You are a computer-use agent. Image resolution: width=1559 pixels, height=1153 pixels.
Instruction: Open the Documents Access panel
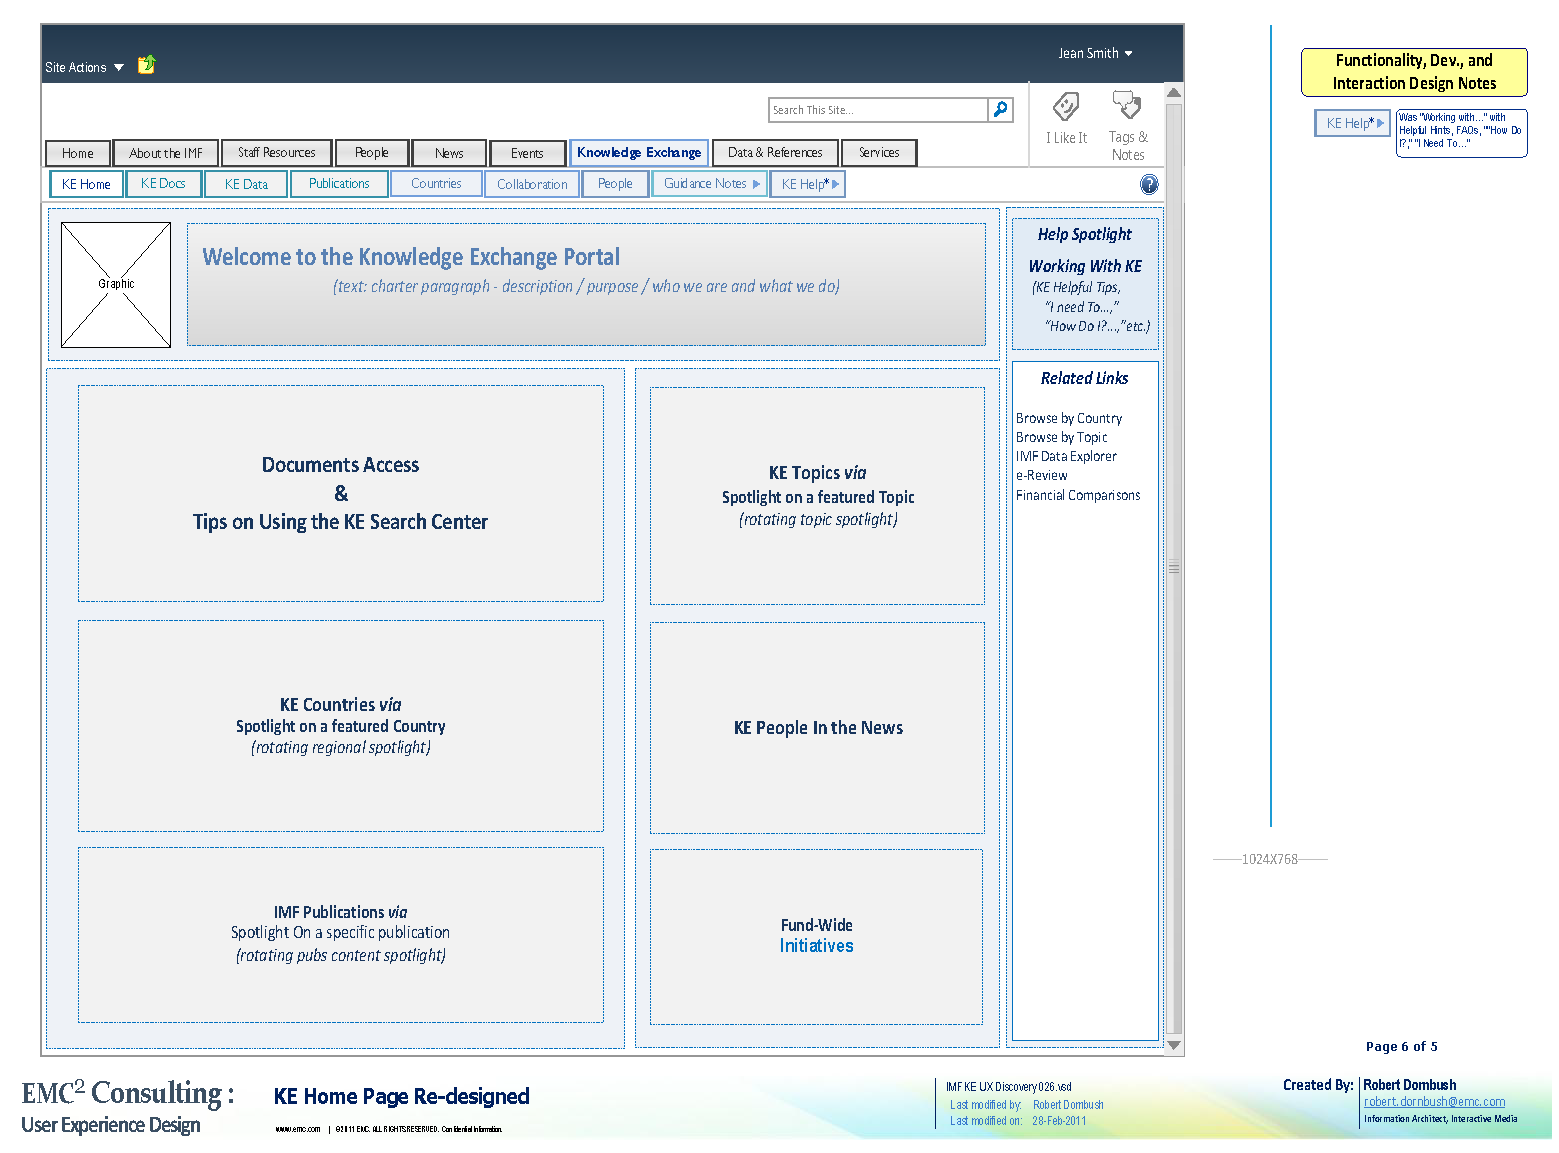(341, 494)
